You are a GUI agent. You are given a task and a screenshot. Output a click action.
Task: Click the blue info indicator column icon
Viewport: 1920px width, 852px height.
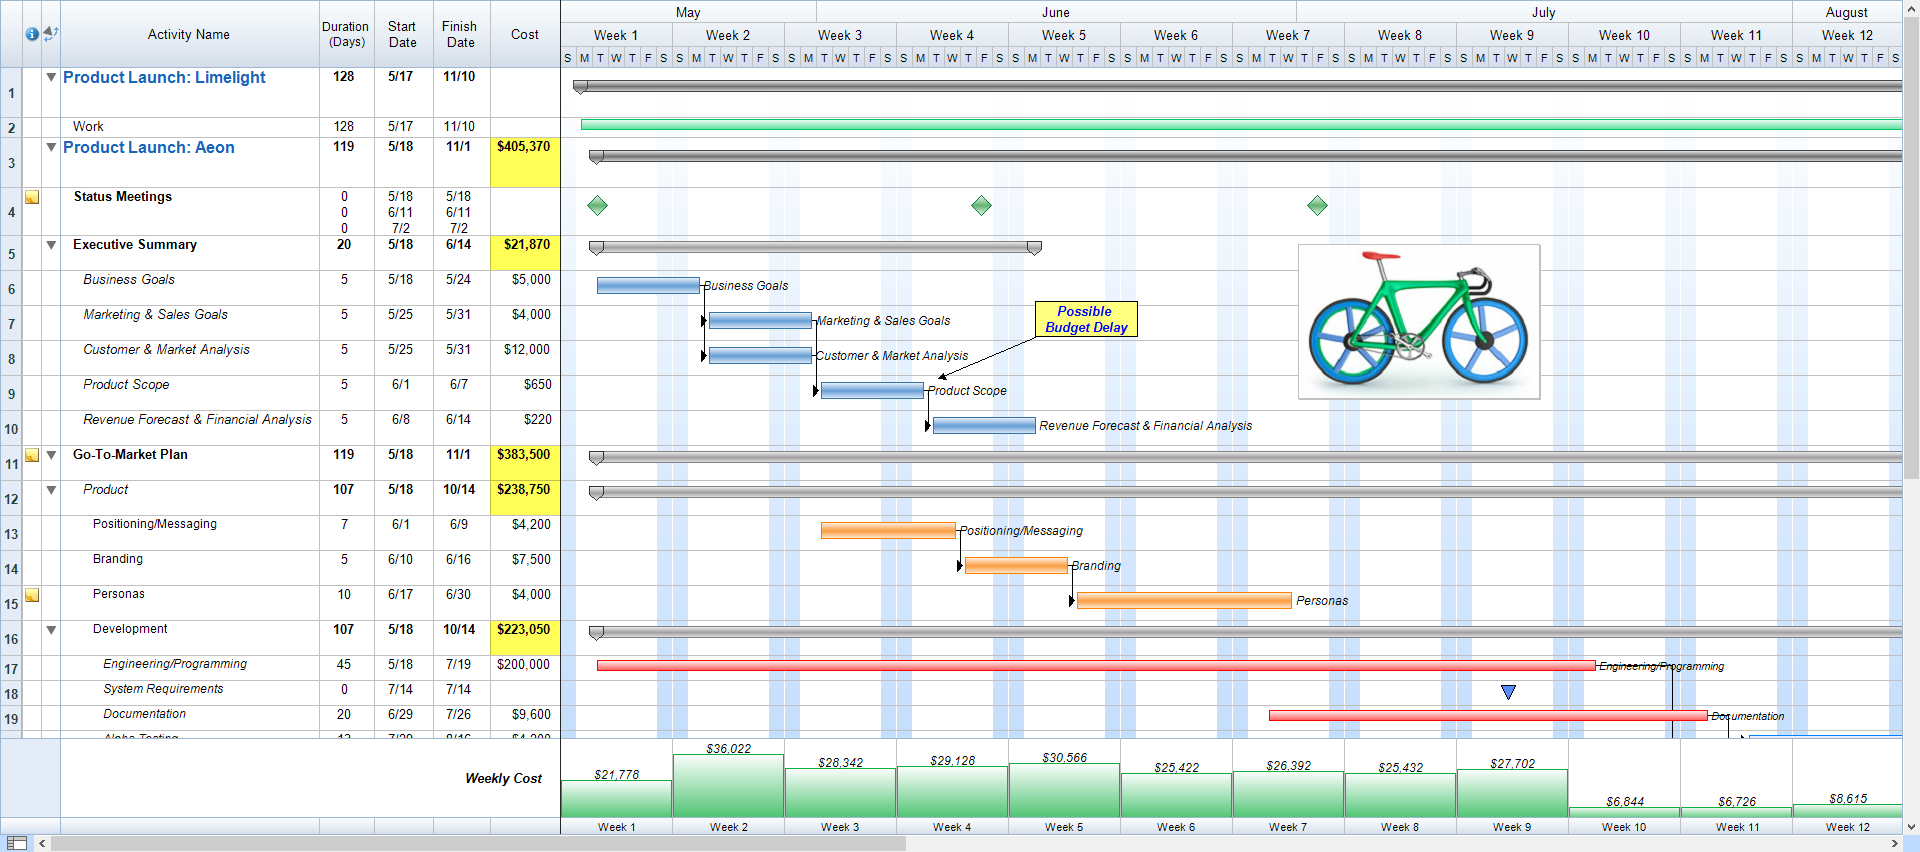(31, 34)
